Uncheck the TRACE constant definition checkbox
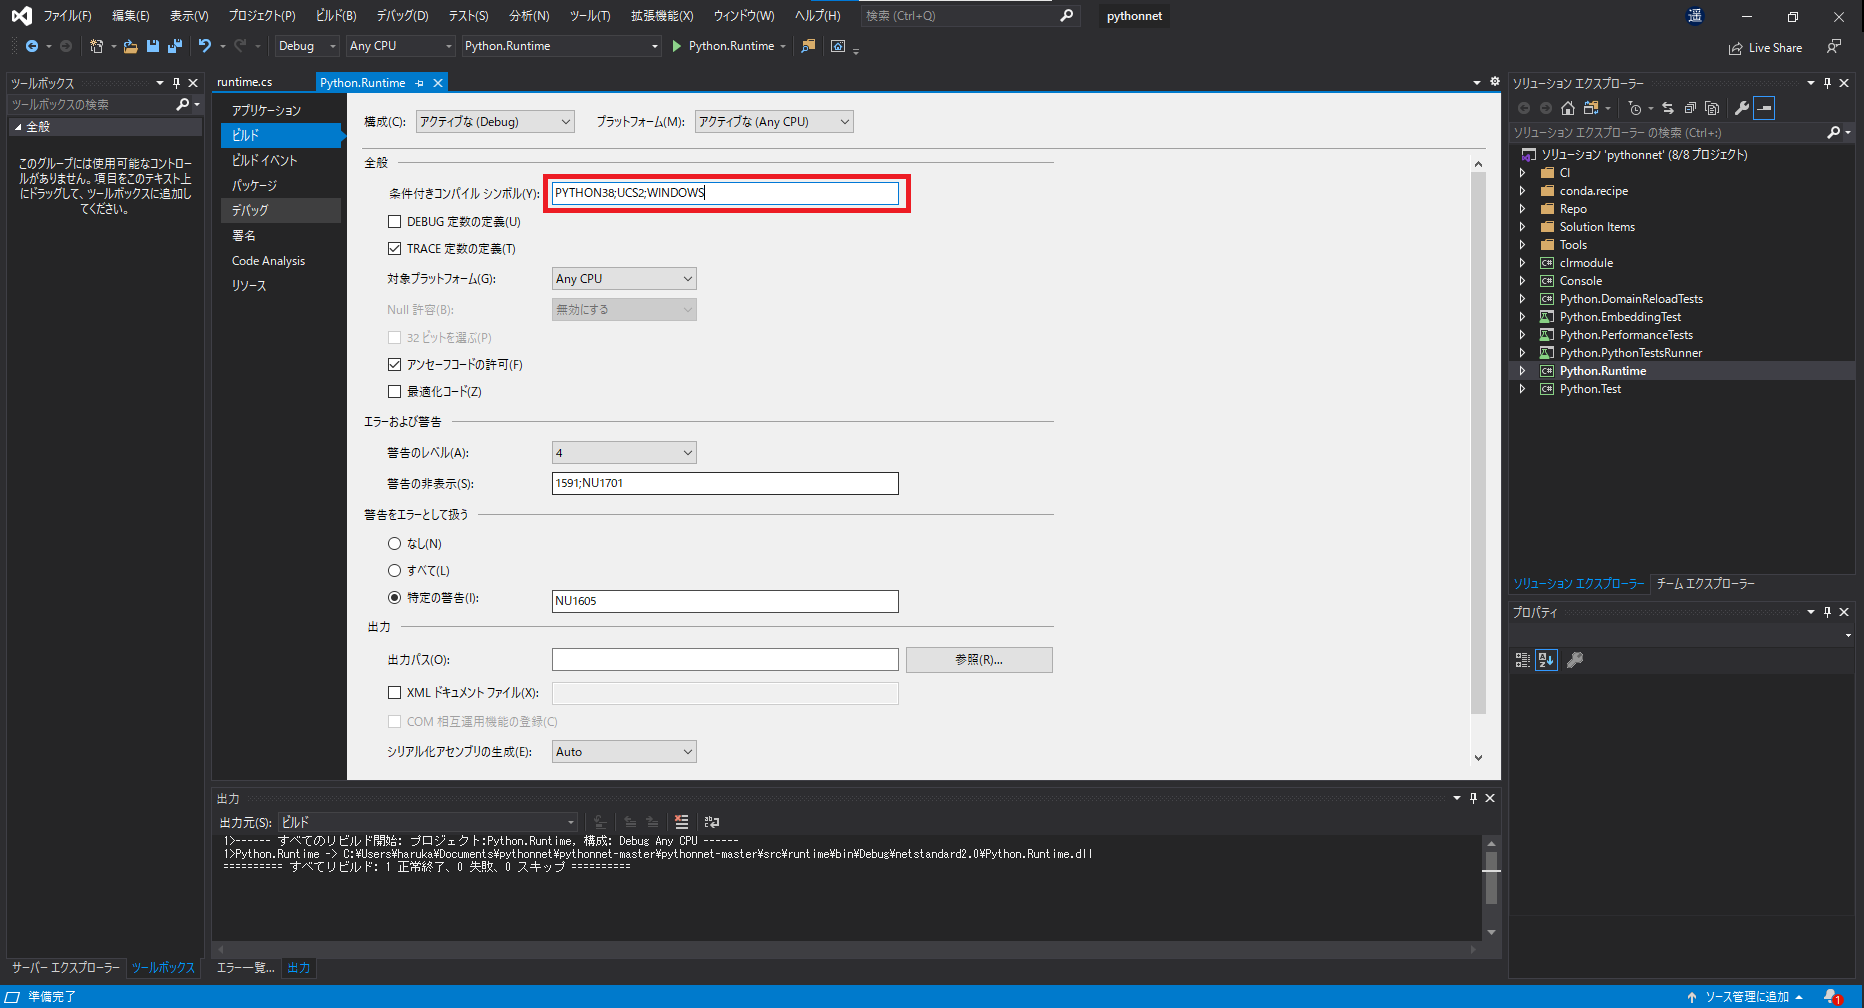 click(394, 249)
